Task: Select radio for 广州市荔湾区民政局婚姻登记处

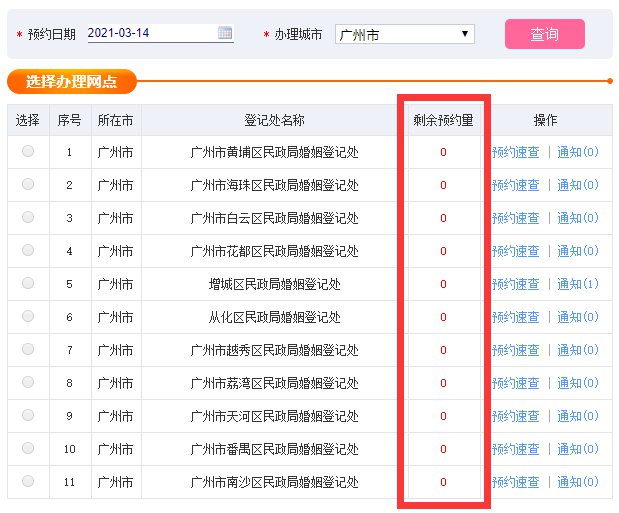Action: pos(28,382)
